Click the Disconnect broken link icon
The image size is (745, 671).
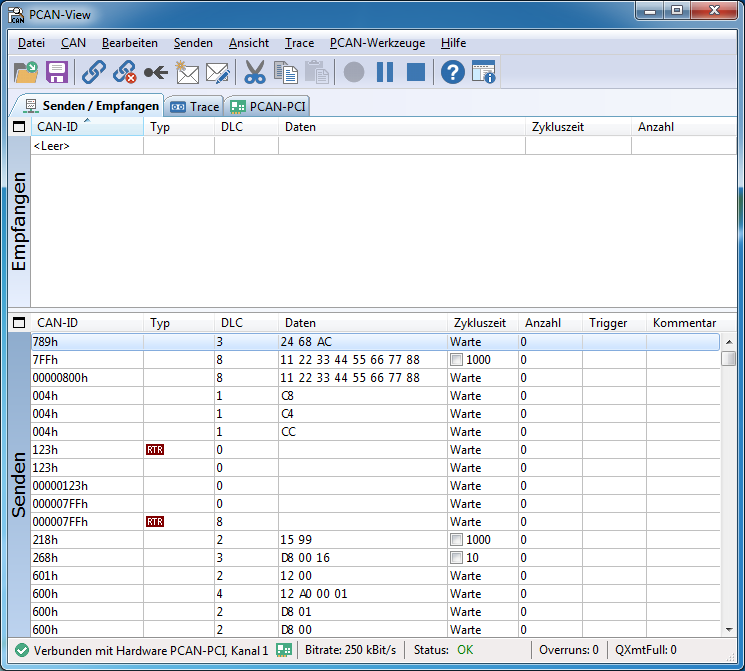124,72
